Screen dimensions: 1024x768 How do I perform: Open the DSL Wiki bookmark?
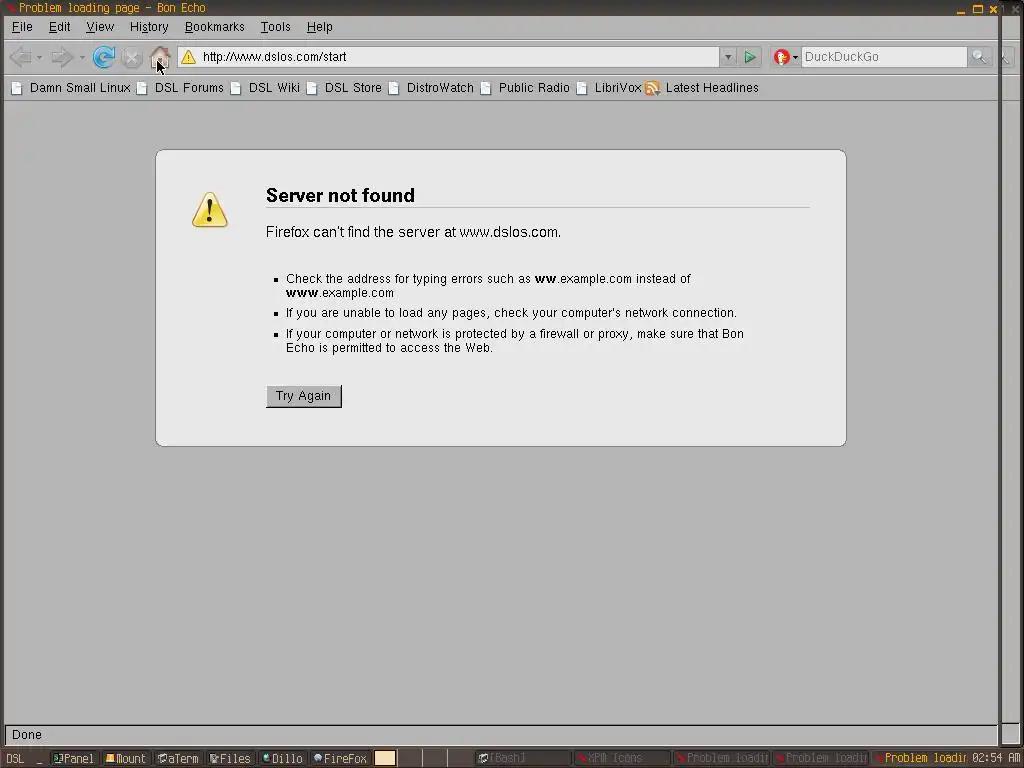265,88
